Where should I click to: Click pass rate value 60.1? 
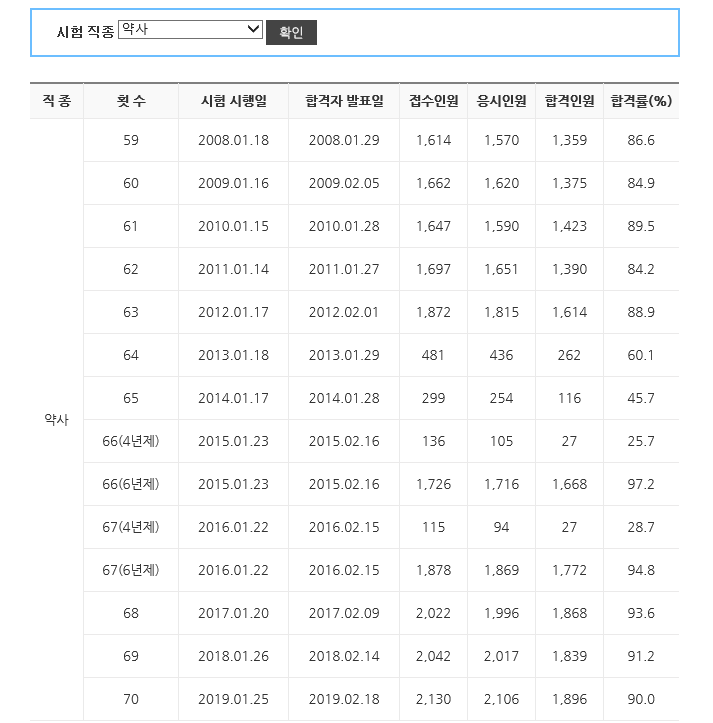click(x=641, y=355)
